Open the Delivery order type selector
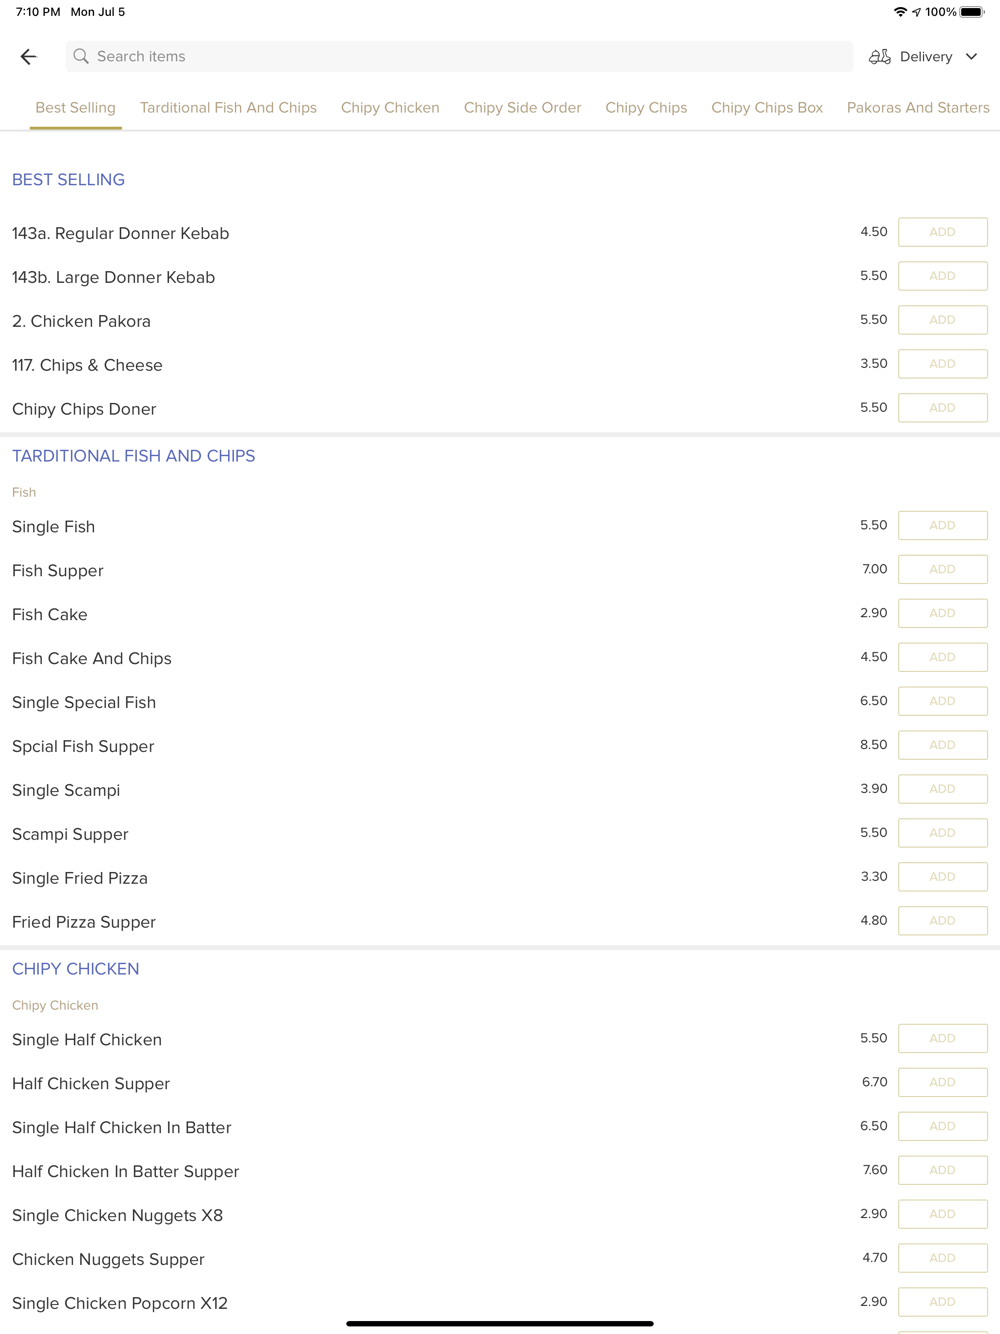This screenshot has height=1334, width=1000. pyautogui.click(x=924, y=57)
